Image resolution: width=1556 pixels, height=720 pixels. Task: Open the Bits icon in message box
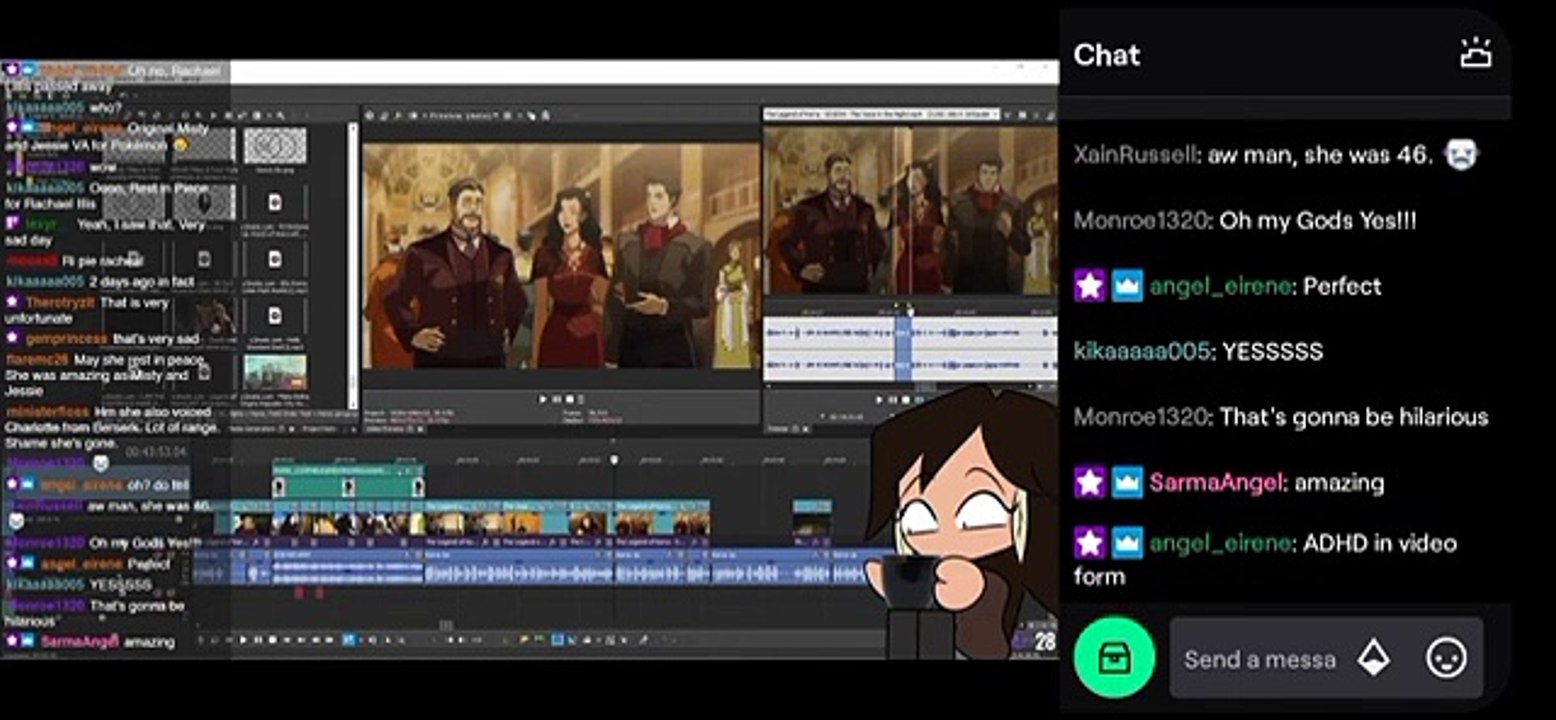point(1374,658)
